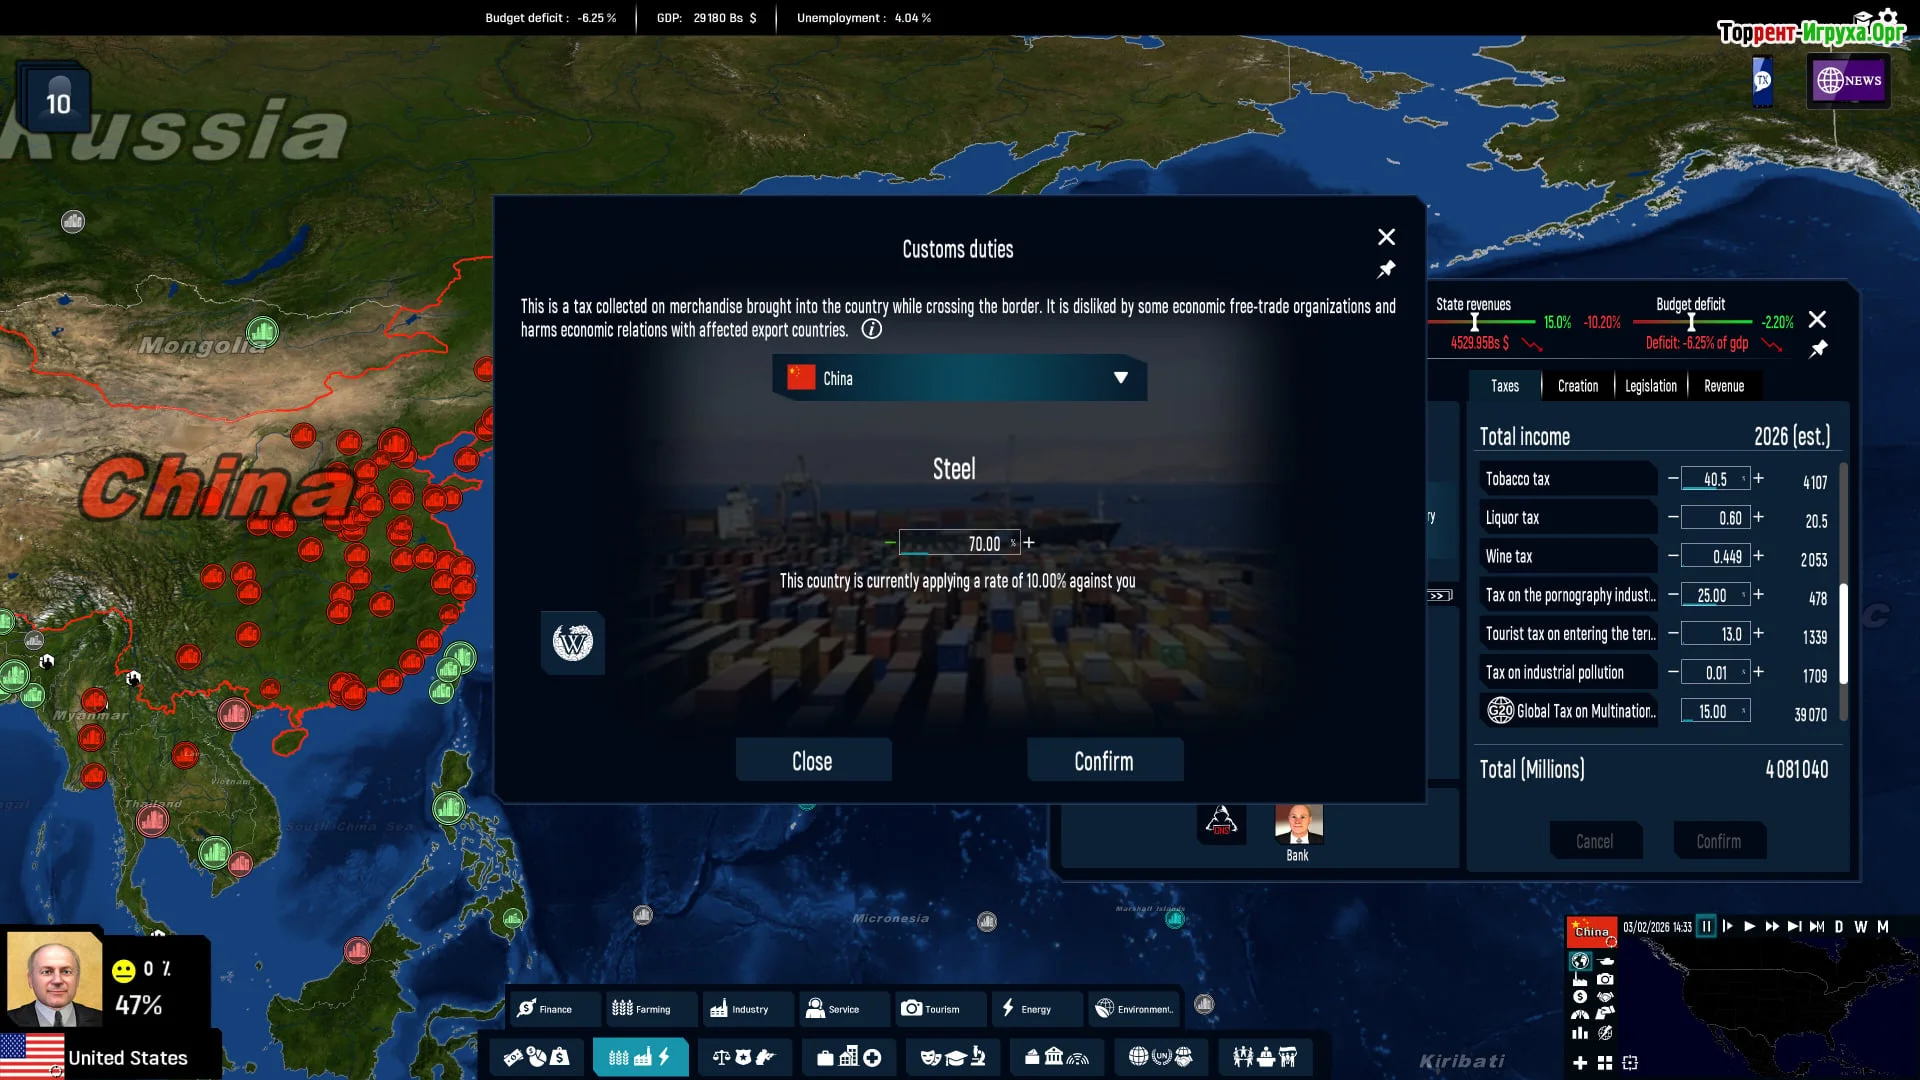Increase the Steel customs duty rate
The image size is (1920, 1080).
pos(1029,542)
